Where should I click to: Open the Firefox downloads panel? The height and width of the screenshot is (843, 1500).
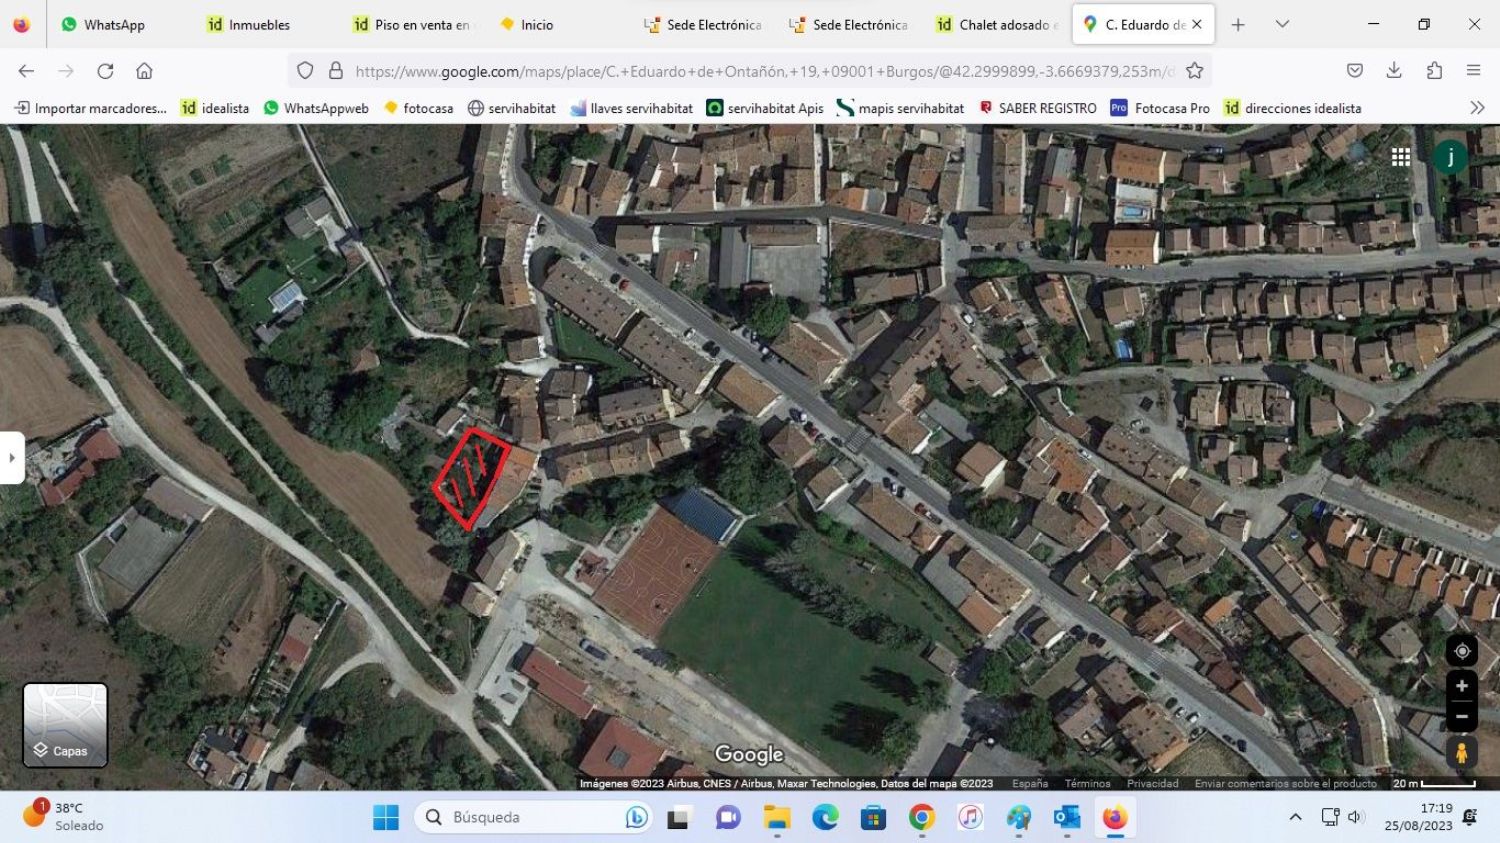1394,71
